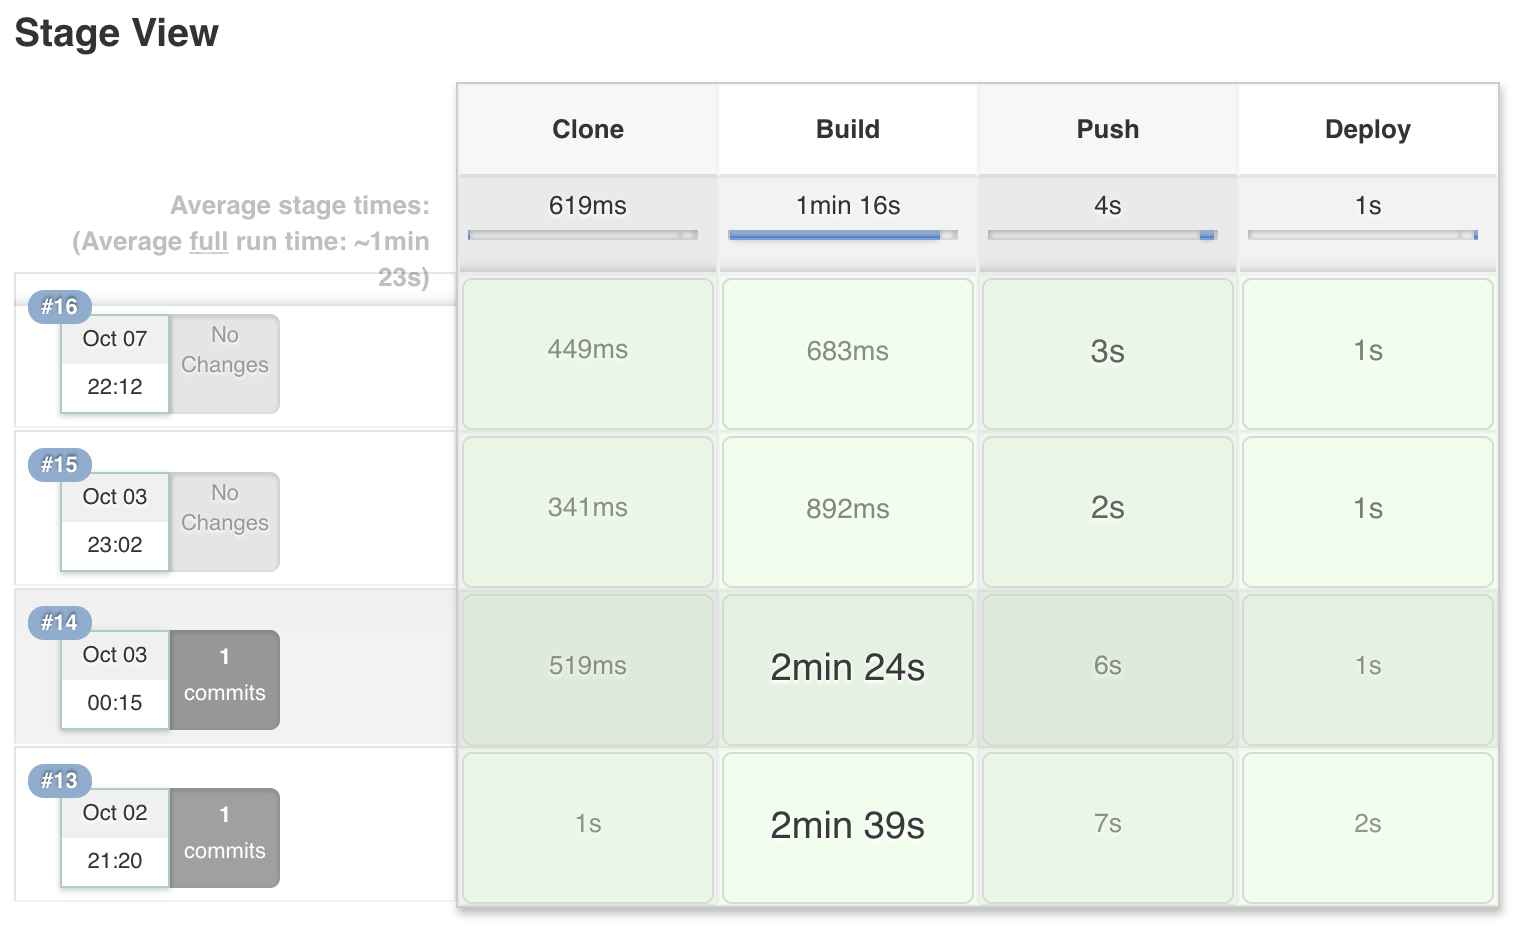This screenshot has width=1518, height=930.
Task: View the 1 commits box for build #13
Action: coord(224,837)
